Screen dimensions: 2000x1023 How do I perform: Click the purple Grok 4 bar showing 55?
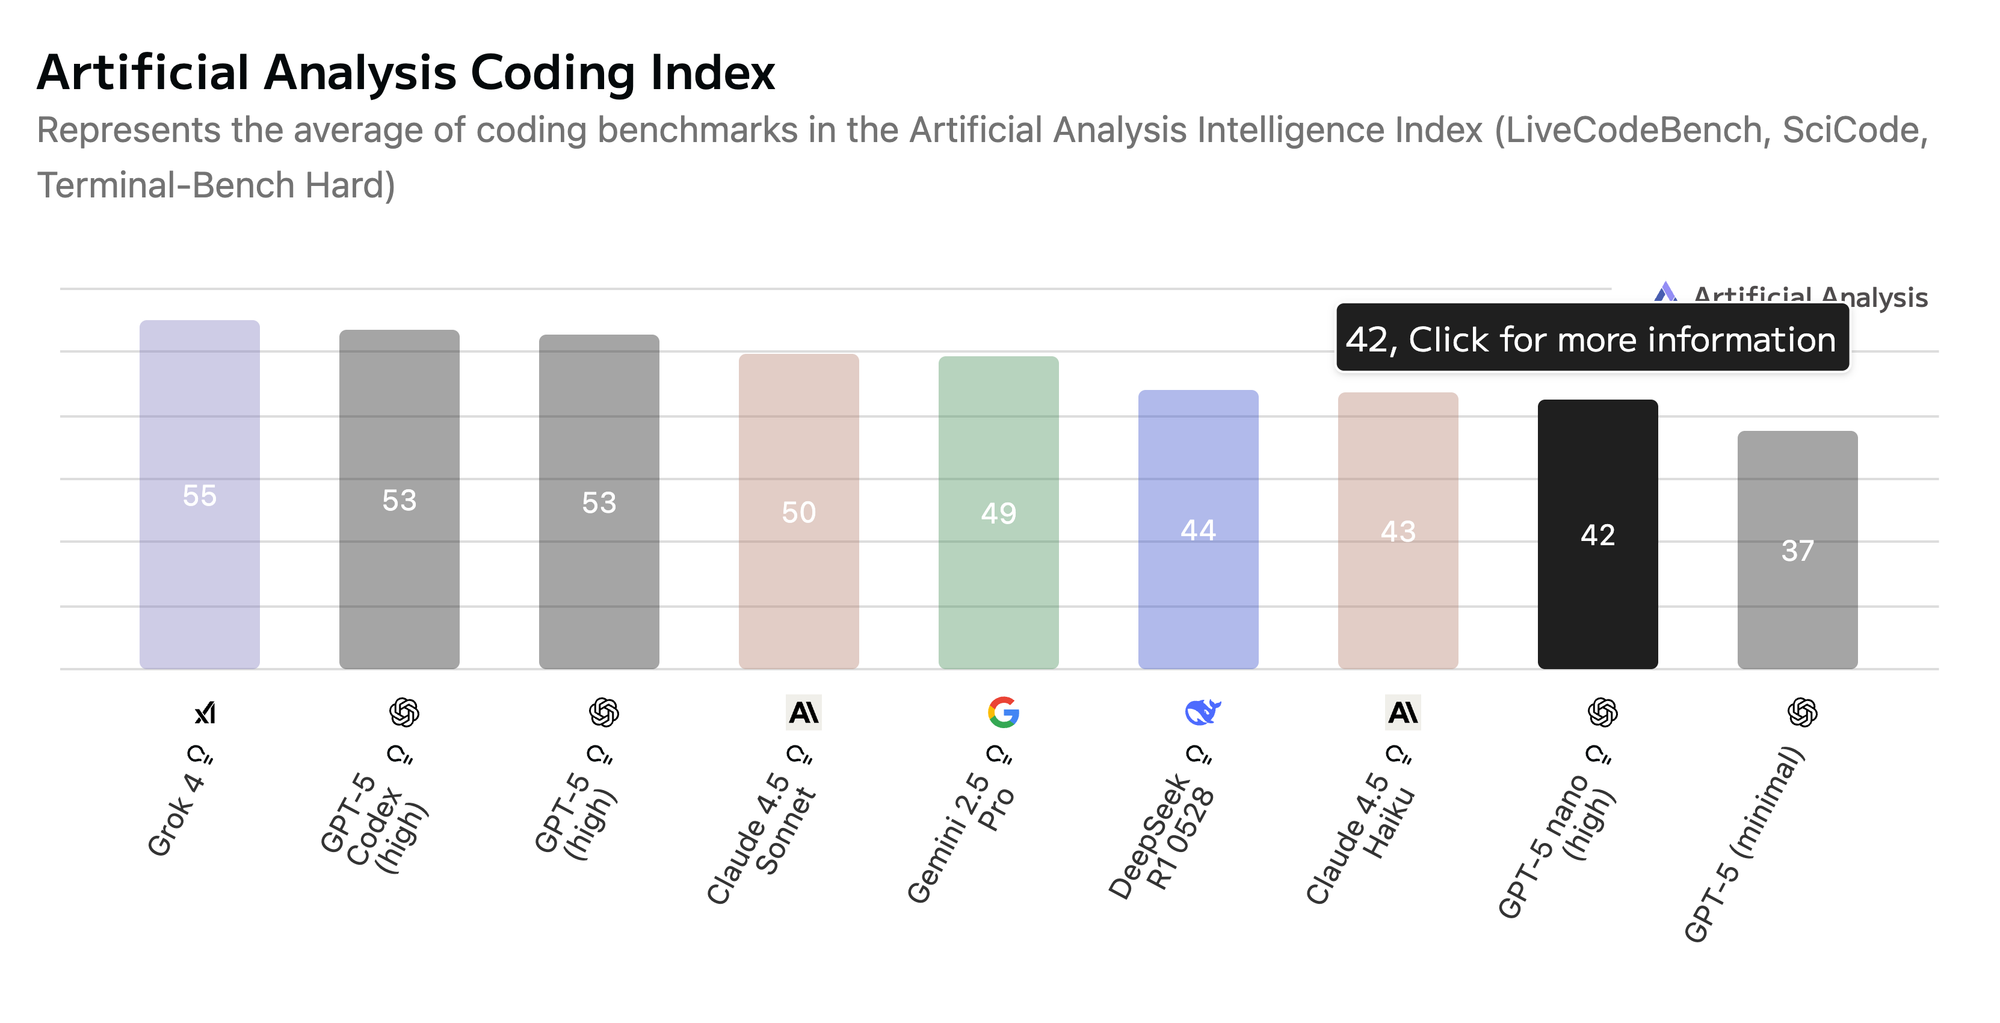(199, 495)
